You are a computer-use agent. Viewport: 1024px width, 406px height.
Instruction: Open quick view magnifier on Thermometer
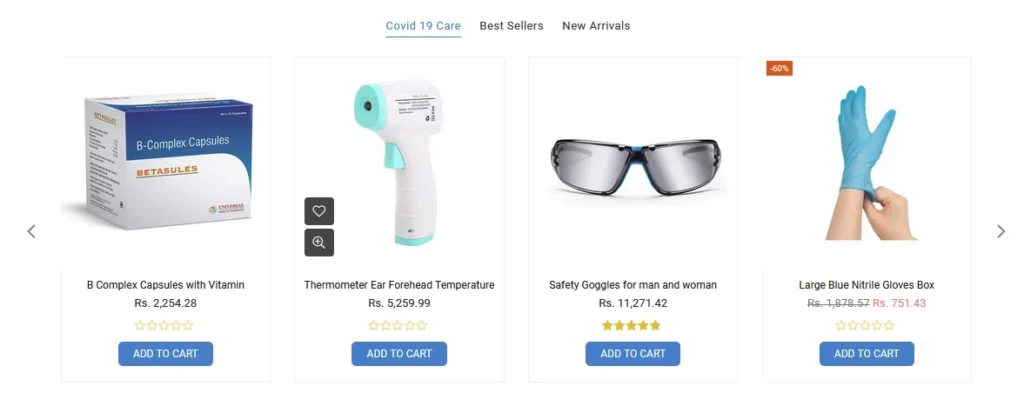(x=319, y=243)
